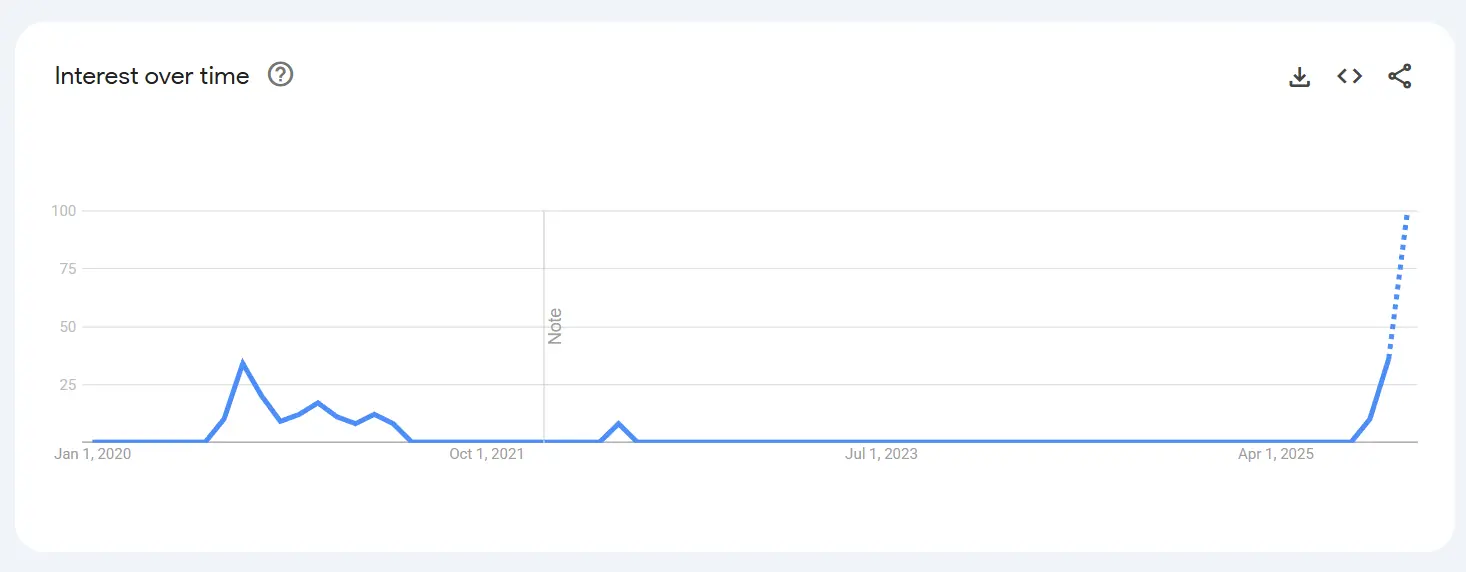The image size is (1466, 572).
Task: Click the share icon
Action: pyautogui.click(x=1399, y=76)
